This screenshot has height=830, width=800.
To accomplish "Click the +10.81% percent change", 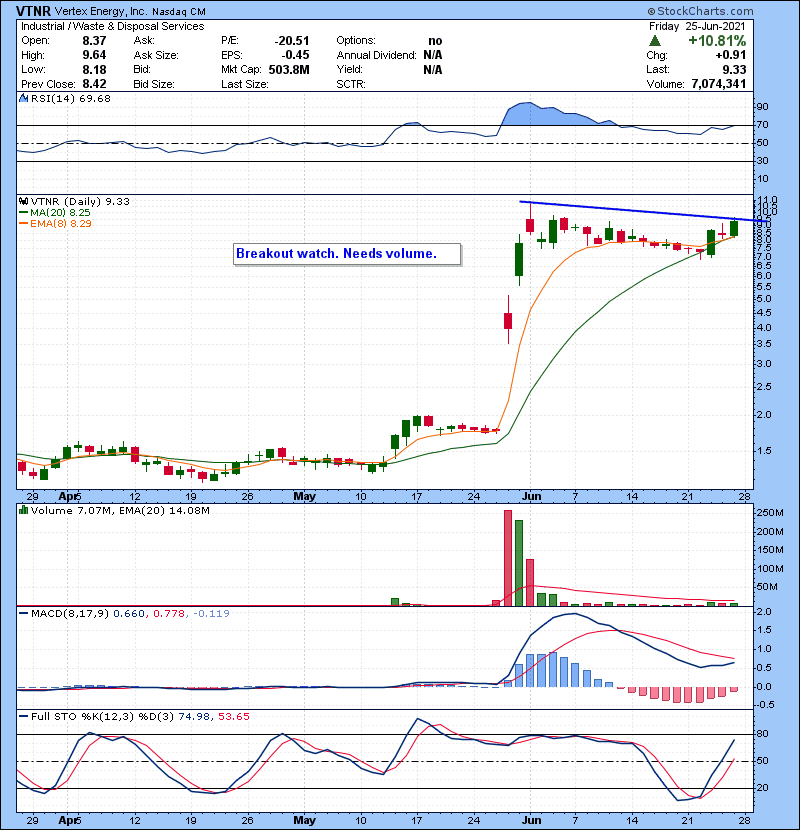I will [717, 41].
